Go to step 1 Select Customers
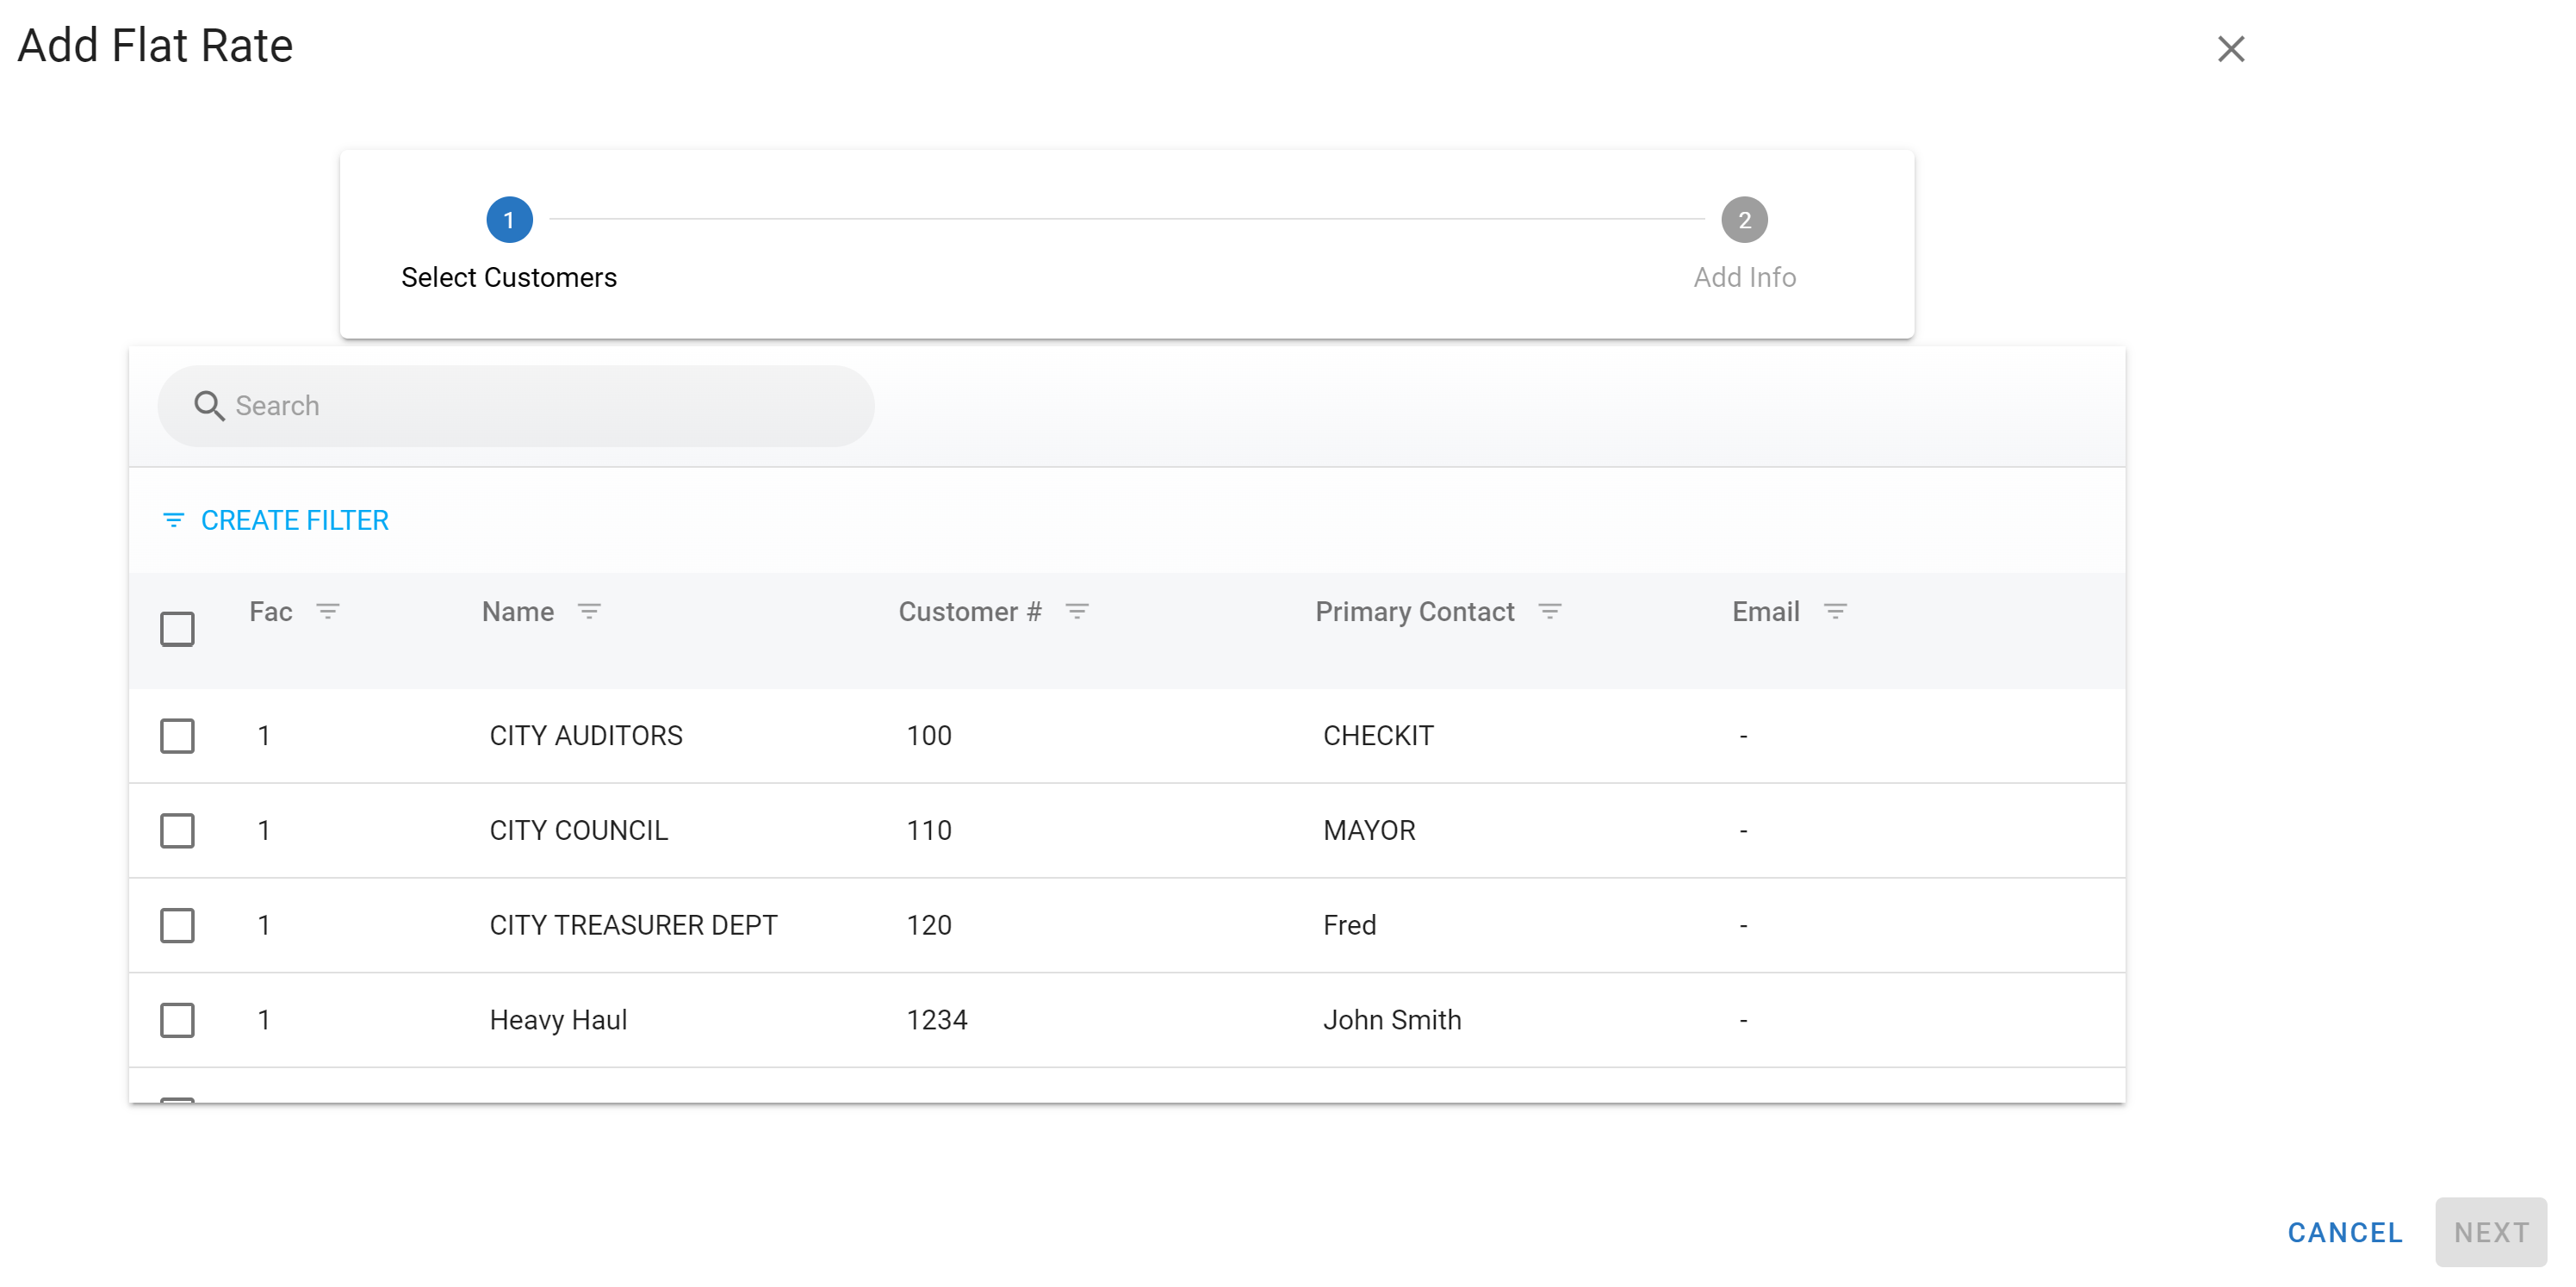The width and height of the screenshot is (2576, 1287). (x=509, y=220)
